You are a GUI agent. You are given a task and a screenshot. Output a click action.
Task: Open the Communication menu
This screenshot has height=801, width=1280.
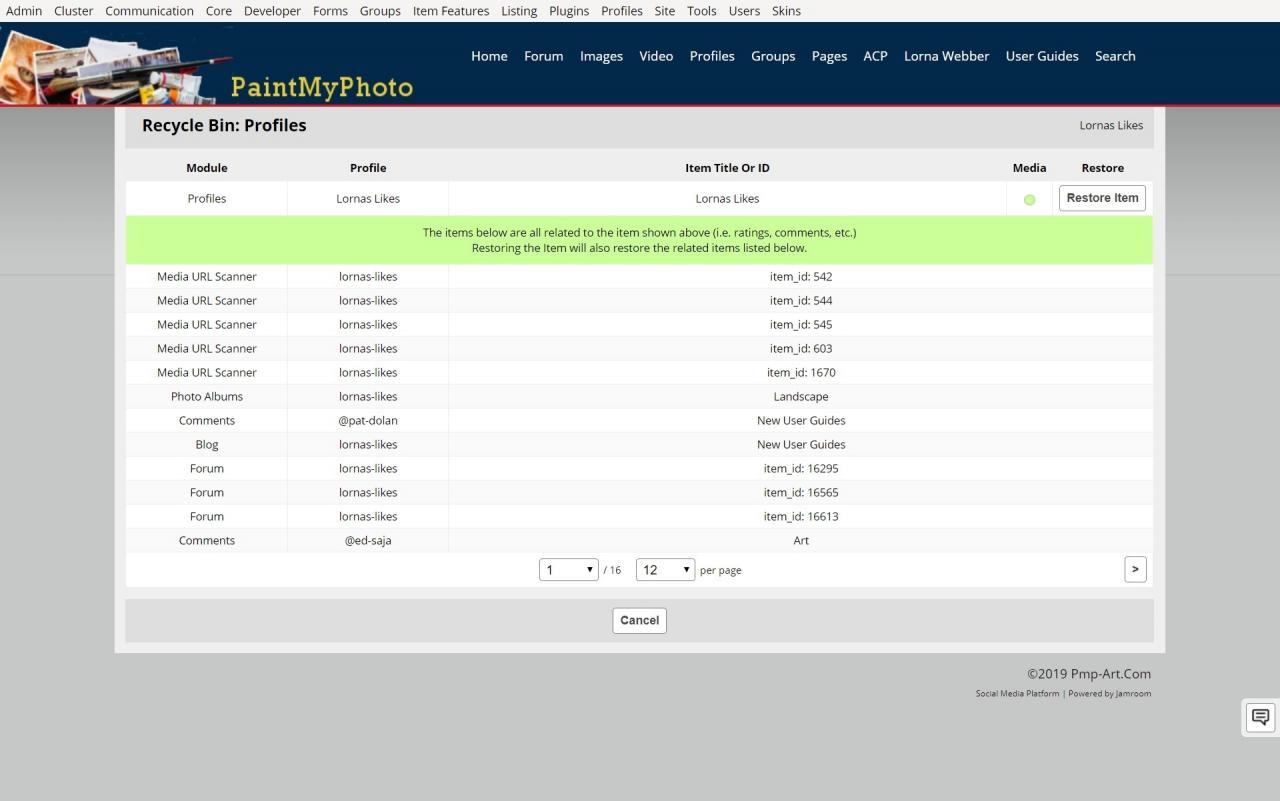(x=150, y=11)
